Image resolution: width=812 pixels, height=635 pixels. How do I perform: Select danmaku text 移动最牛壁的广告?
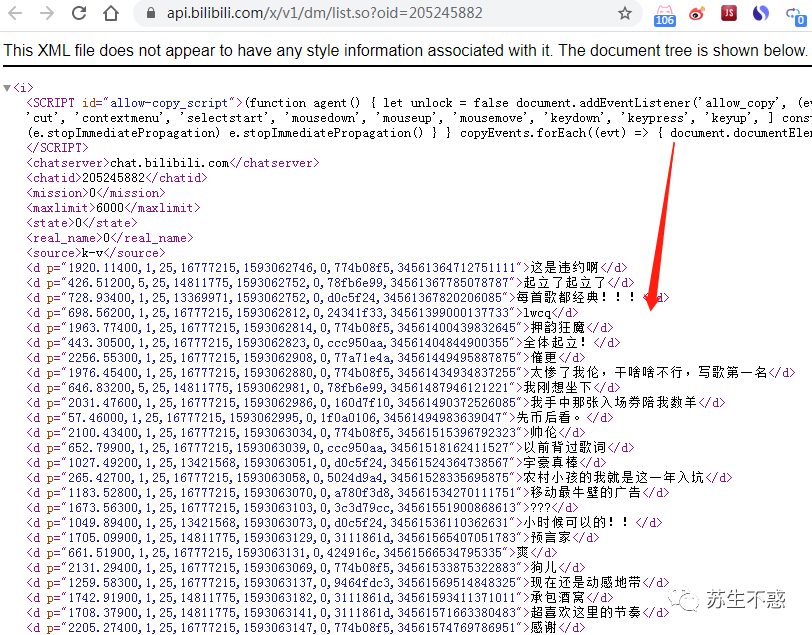[x=586, y=493]
